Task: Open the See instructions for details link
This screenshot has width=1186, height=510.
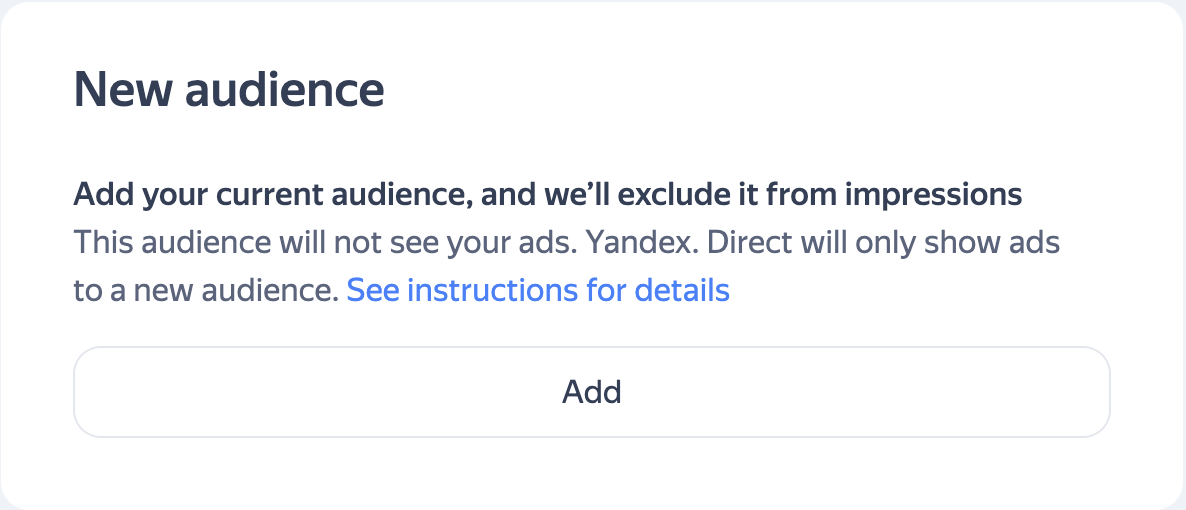Action: click(x=537, y=290)
